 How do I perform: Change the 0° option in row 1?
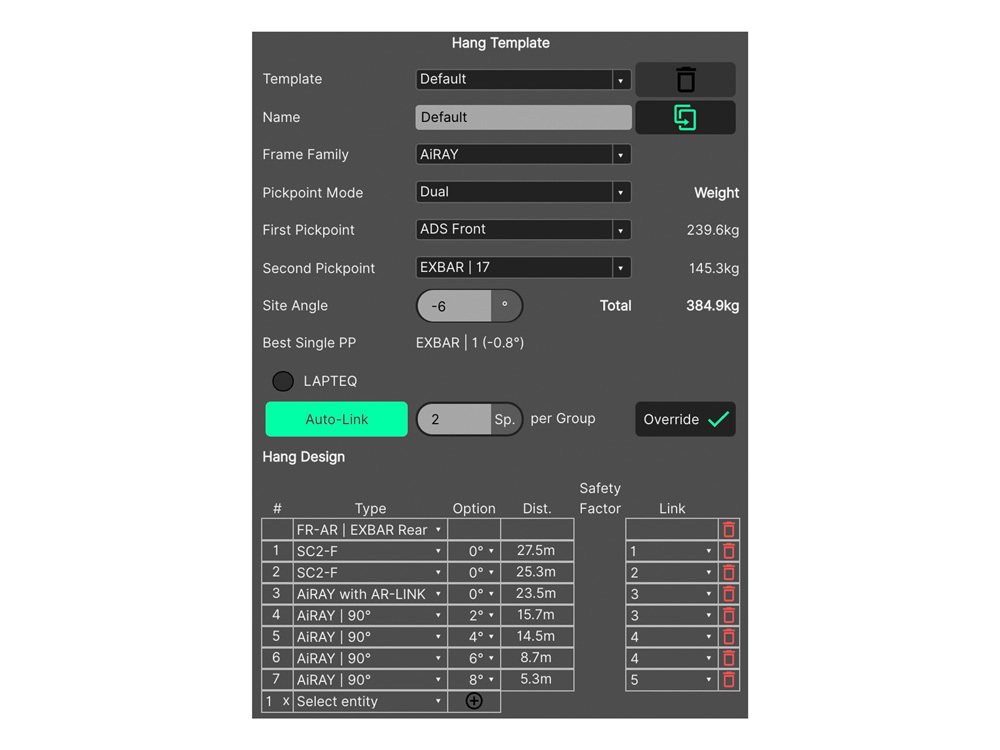(474, 551)
